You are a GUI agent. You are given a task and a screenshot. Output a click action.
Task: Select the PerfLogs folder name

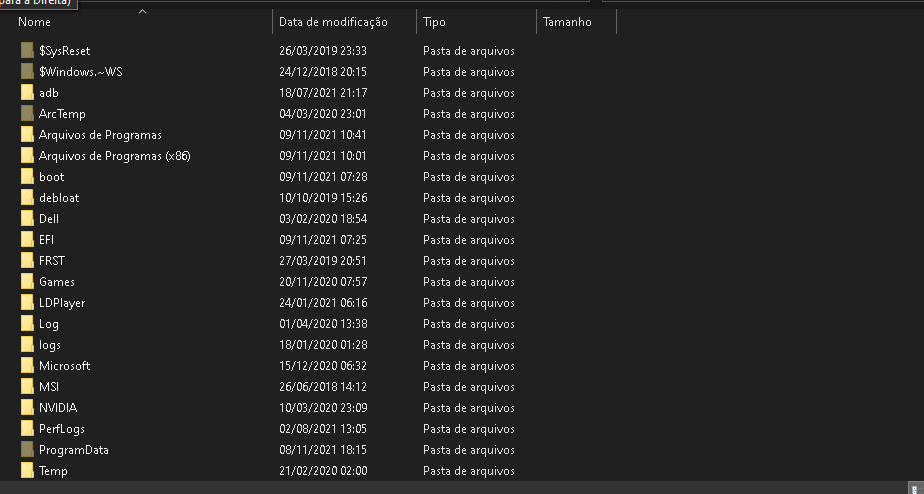(61, 429)
